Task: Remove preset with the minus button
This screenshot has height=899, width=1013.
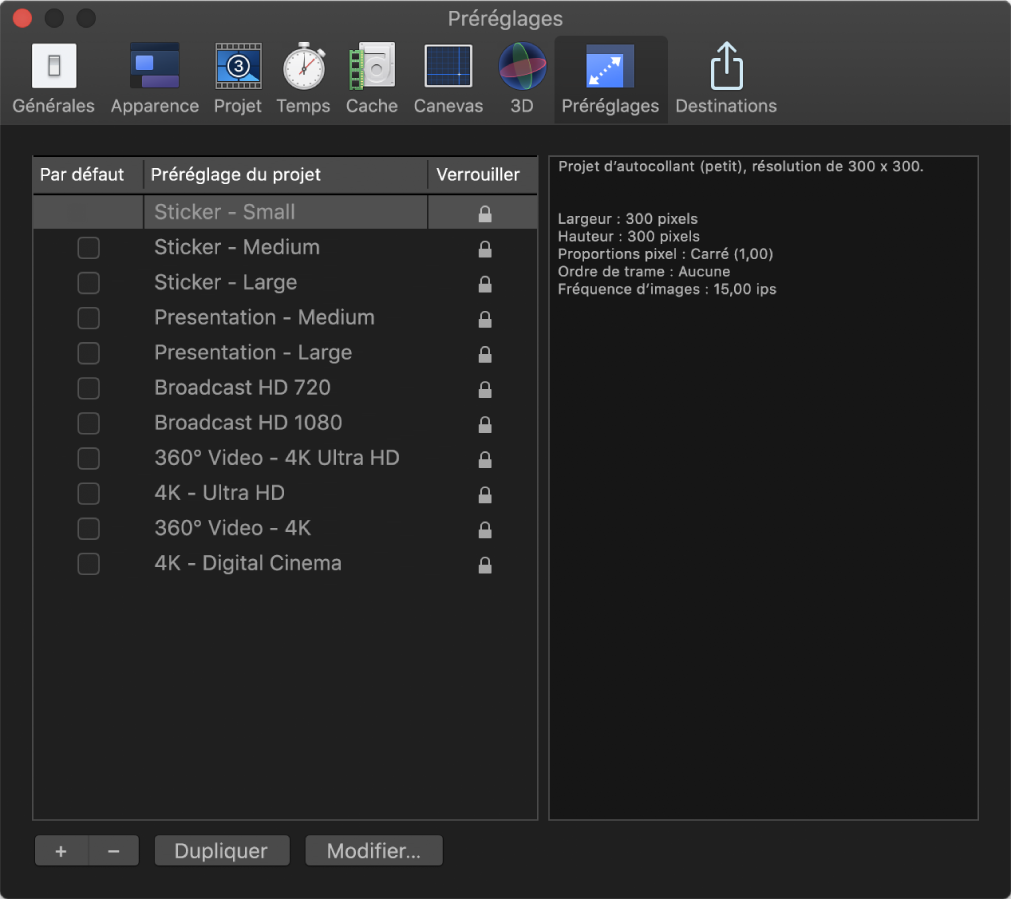Action: coord(114,851)
